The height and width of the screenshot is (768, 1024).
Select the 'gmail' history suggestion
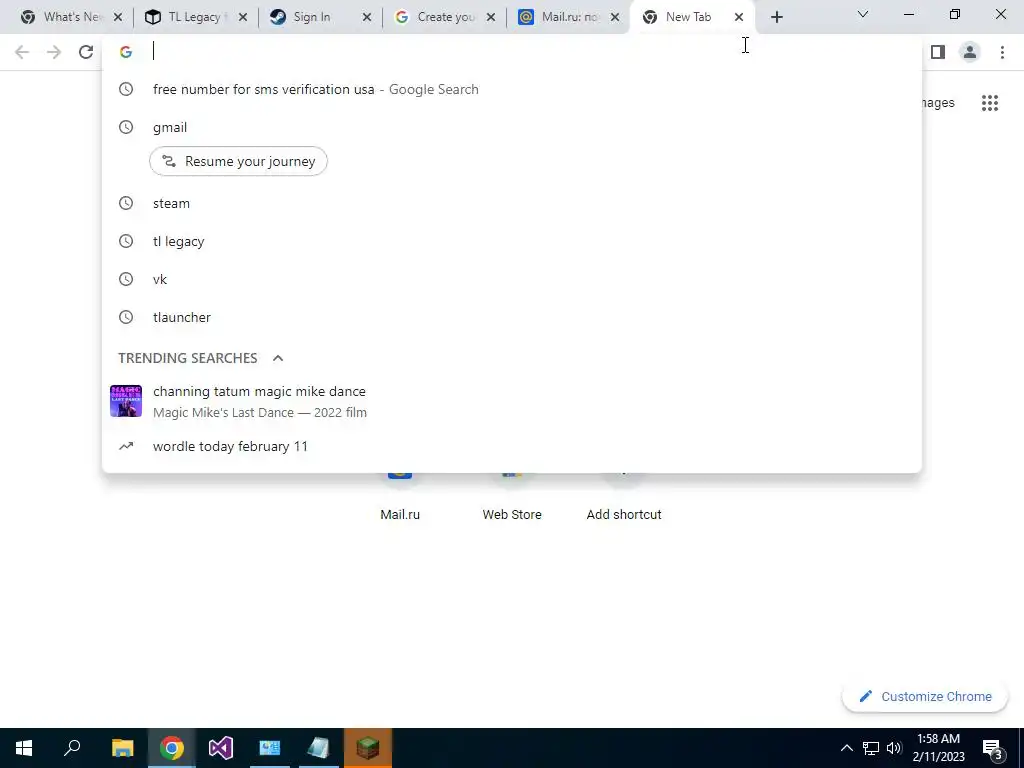coord(511,127)
